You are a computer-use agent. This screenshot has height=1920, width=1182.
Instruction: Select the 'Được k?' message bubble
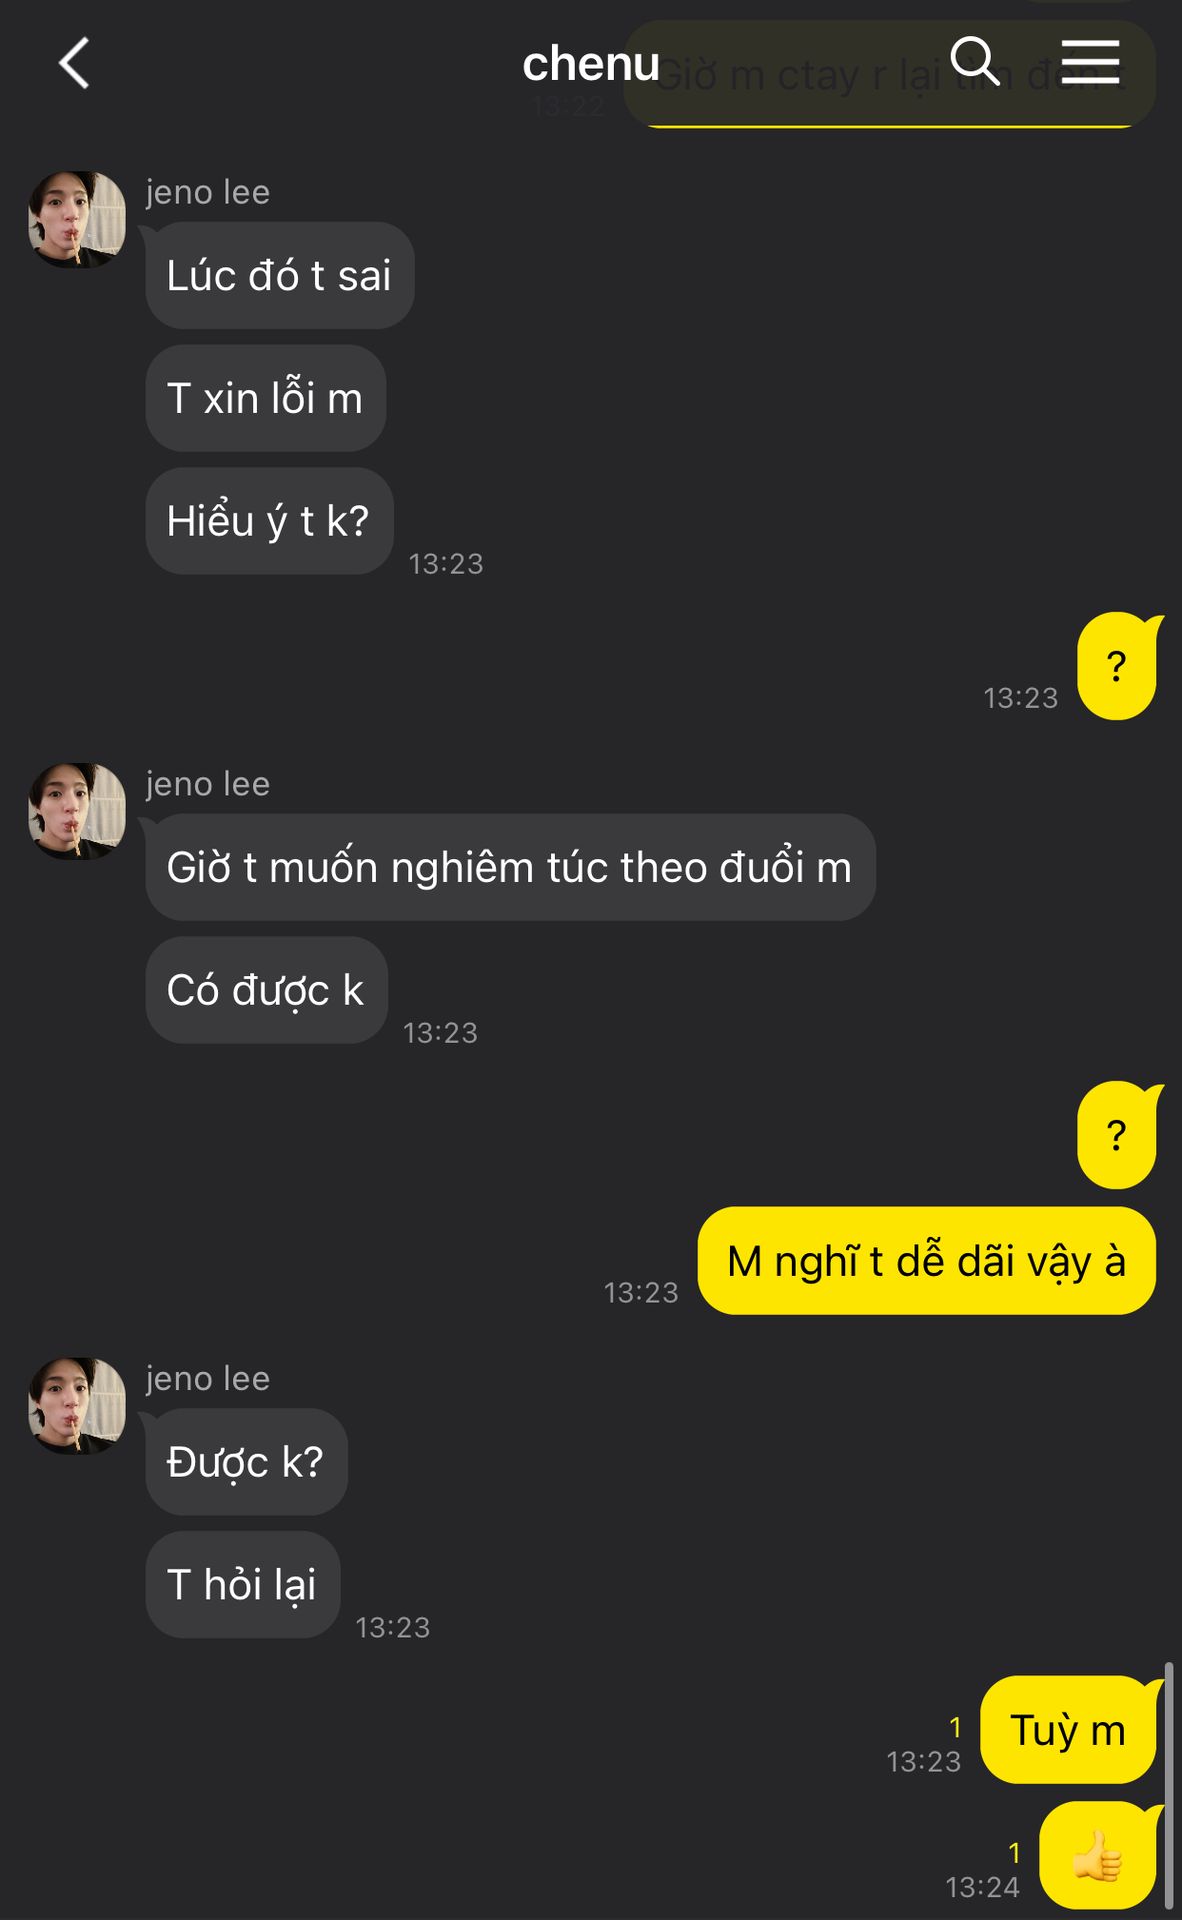tap(246, 1462)
